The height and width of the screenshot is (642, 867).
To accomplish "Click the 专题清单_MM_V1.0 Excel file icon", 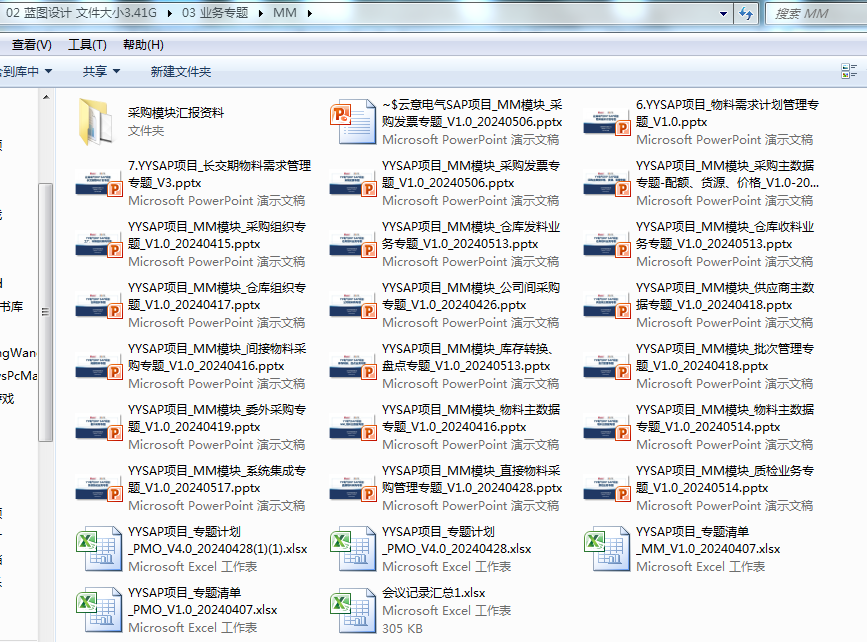I will point(606,548).
